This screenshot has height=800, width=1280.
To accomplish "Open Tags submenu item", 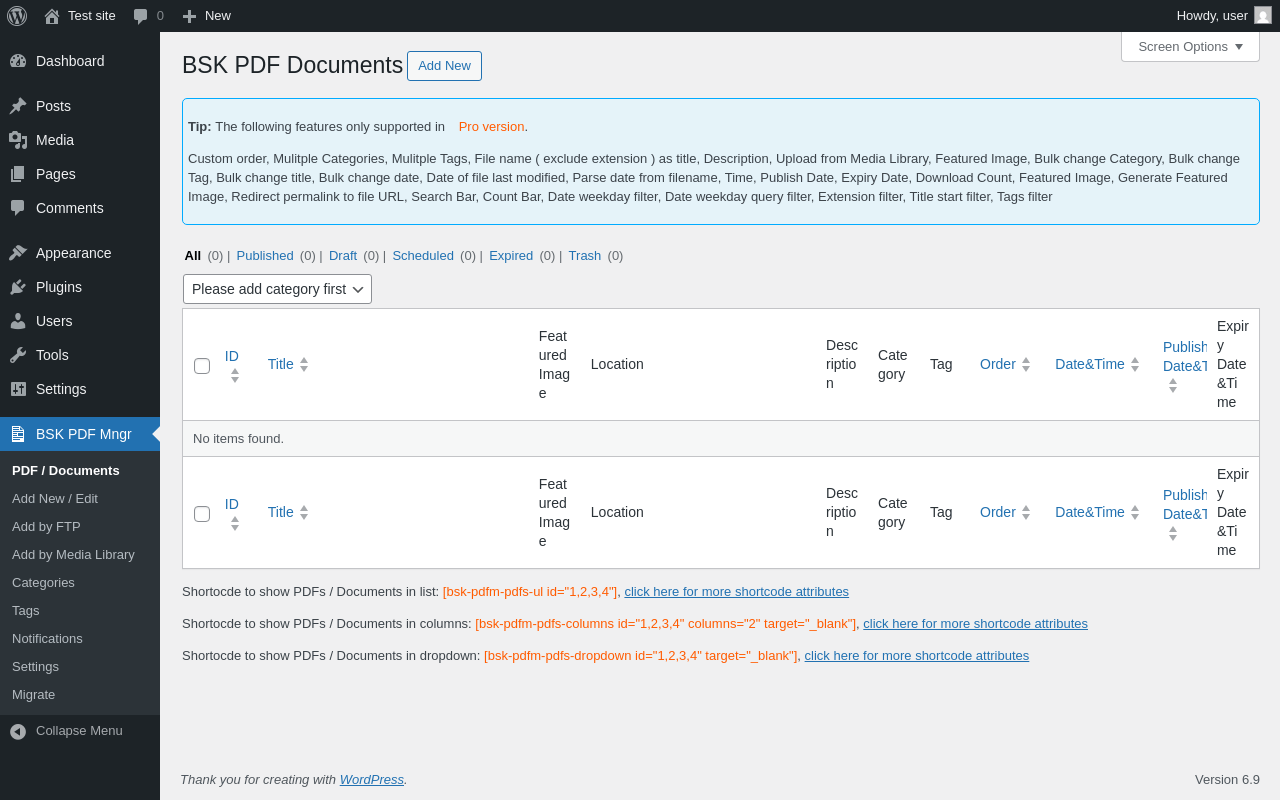I will (x=26, y=610).
